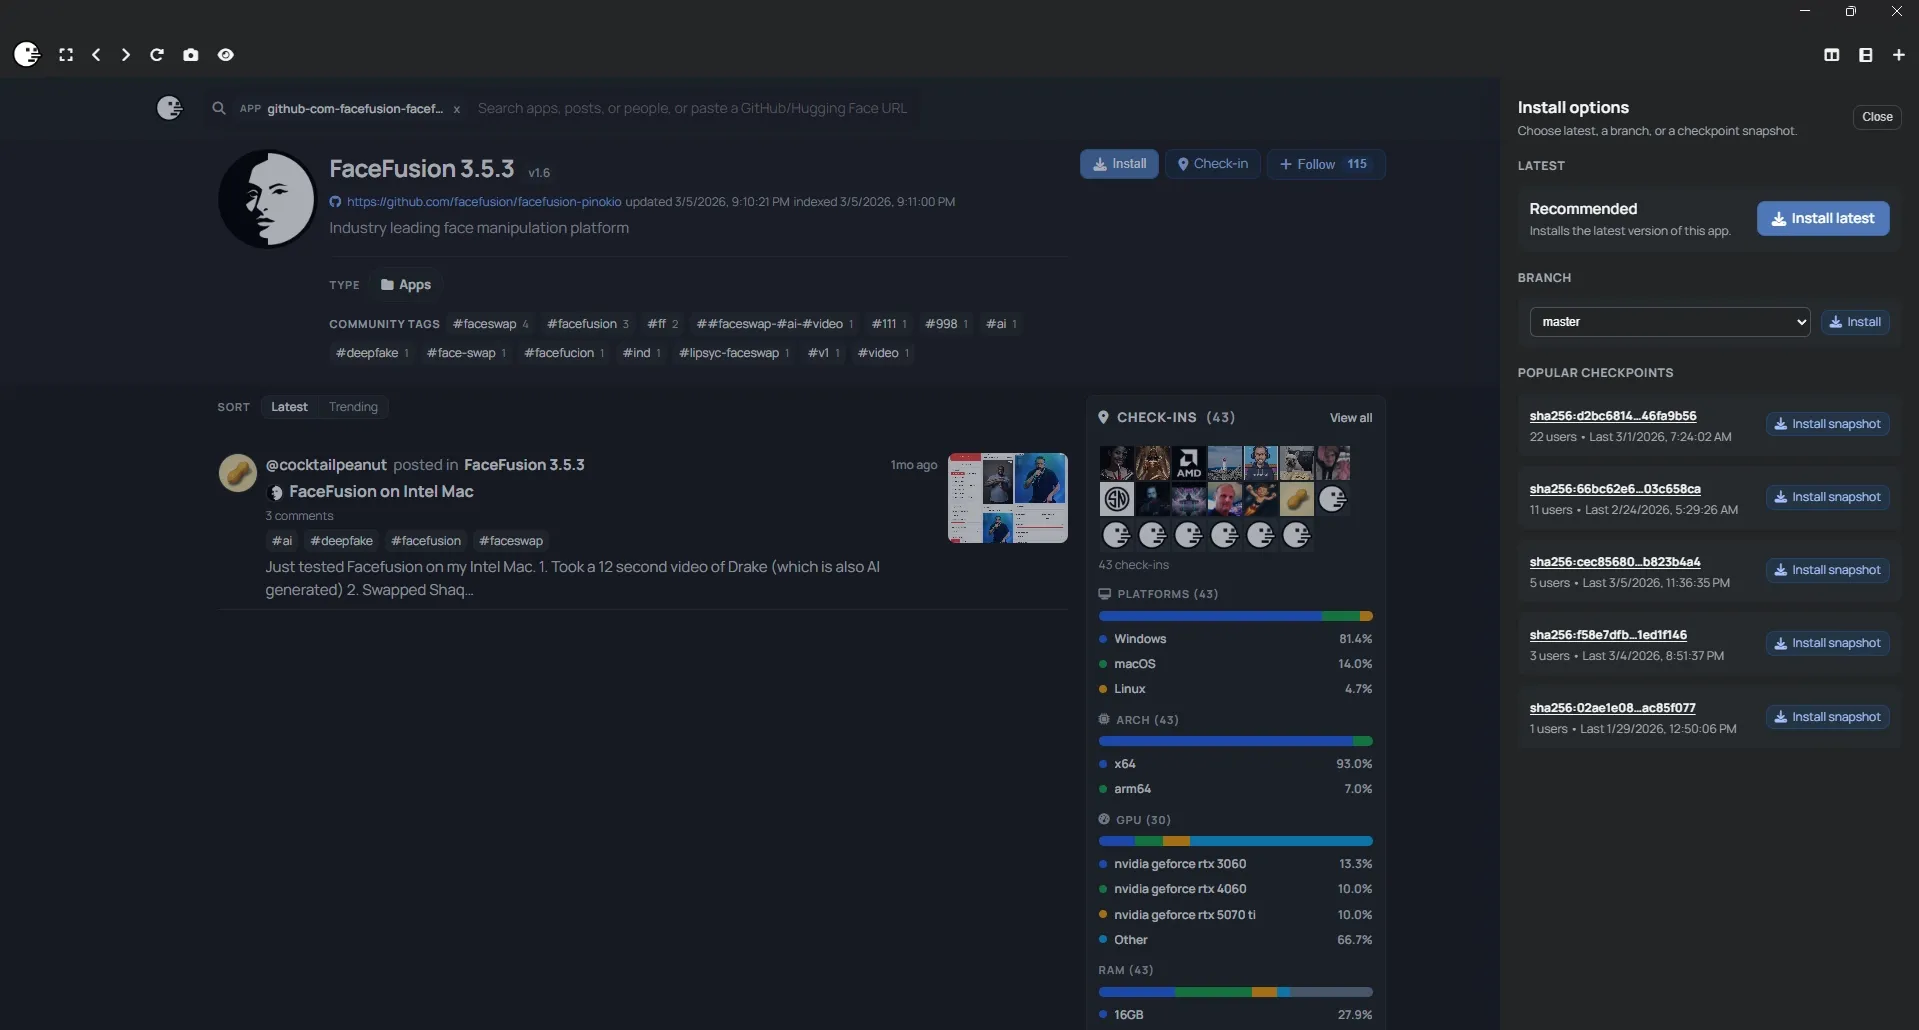Switch sort to Latest
The width and height of the screenshot is (1919, 1030).
[289, 407]
